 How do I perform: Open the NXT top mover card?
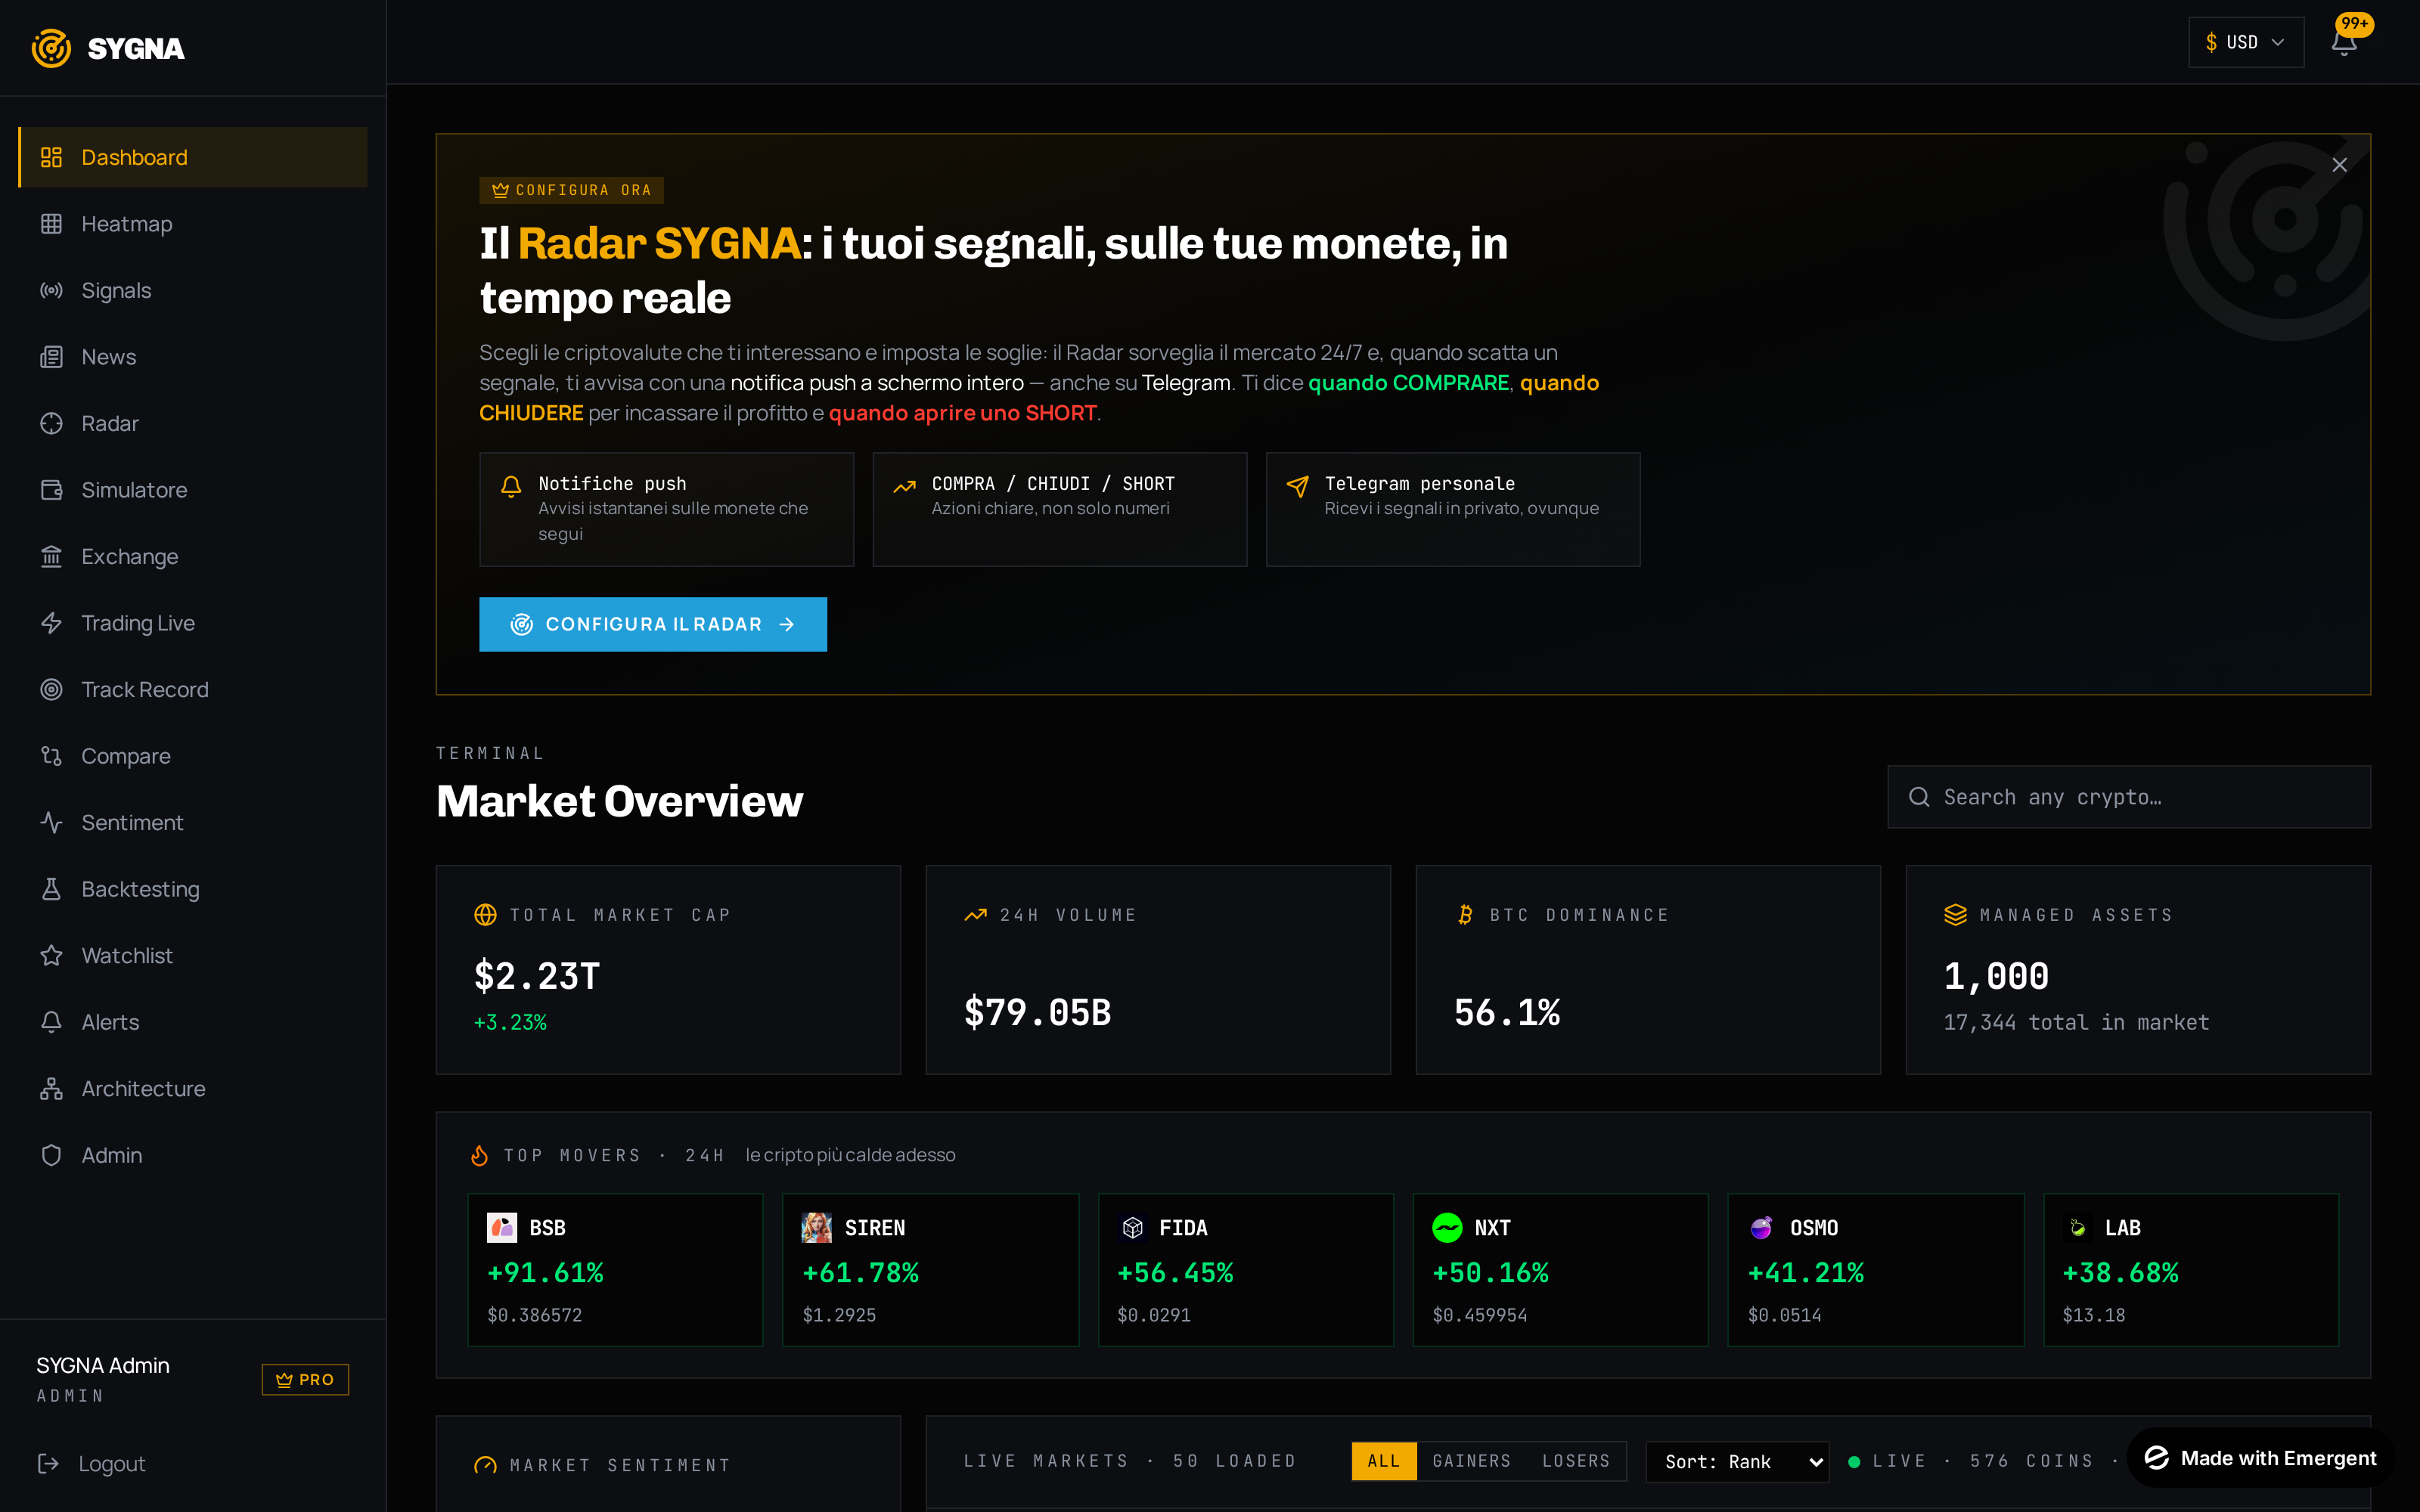[1560, 1269]
